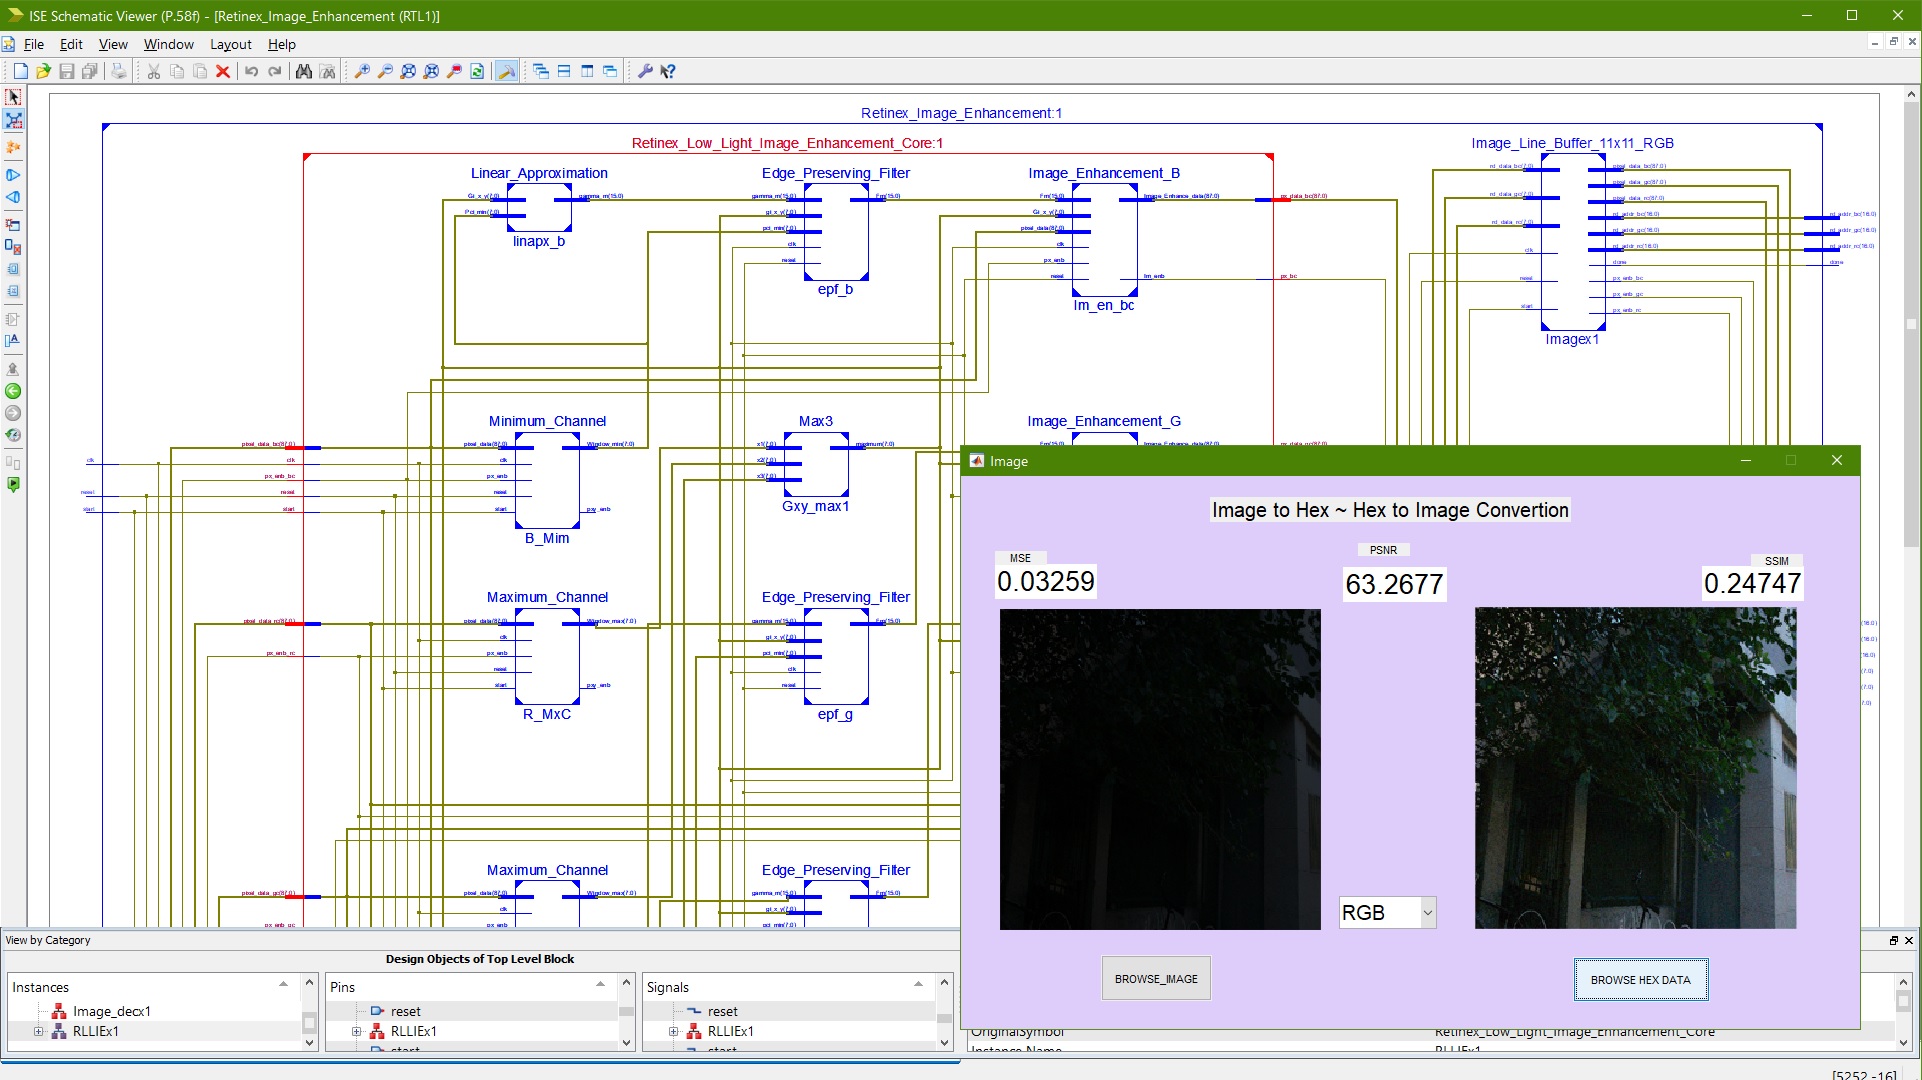1922x1080 pixels.
Task: Click the Zoom to Box icon
Action: point(454,71)
